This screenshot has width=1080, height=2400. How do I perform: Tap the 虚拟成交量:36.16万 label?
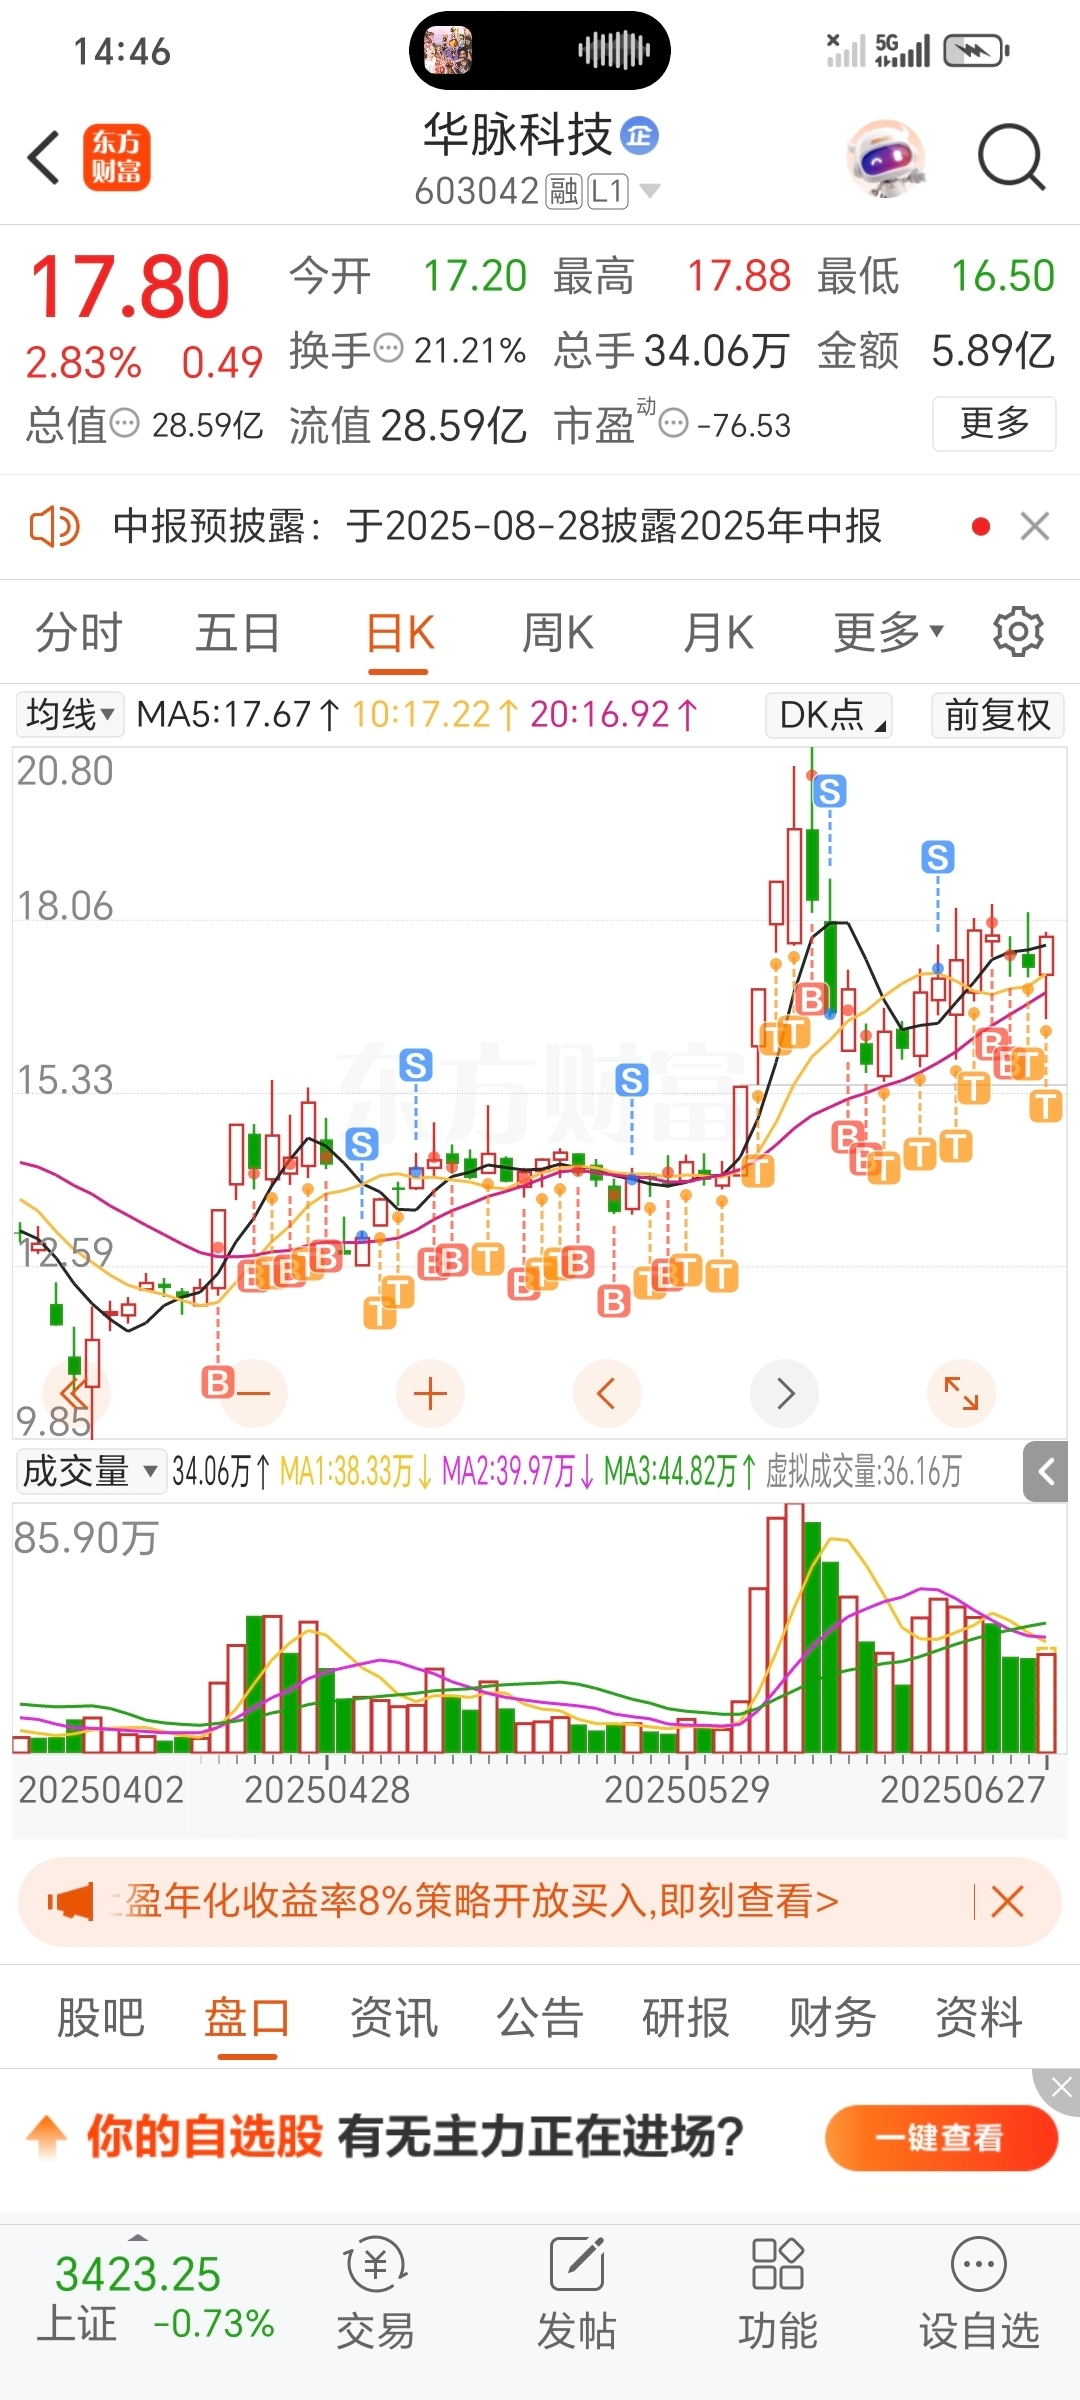click(864, 1472)
